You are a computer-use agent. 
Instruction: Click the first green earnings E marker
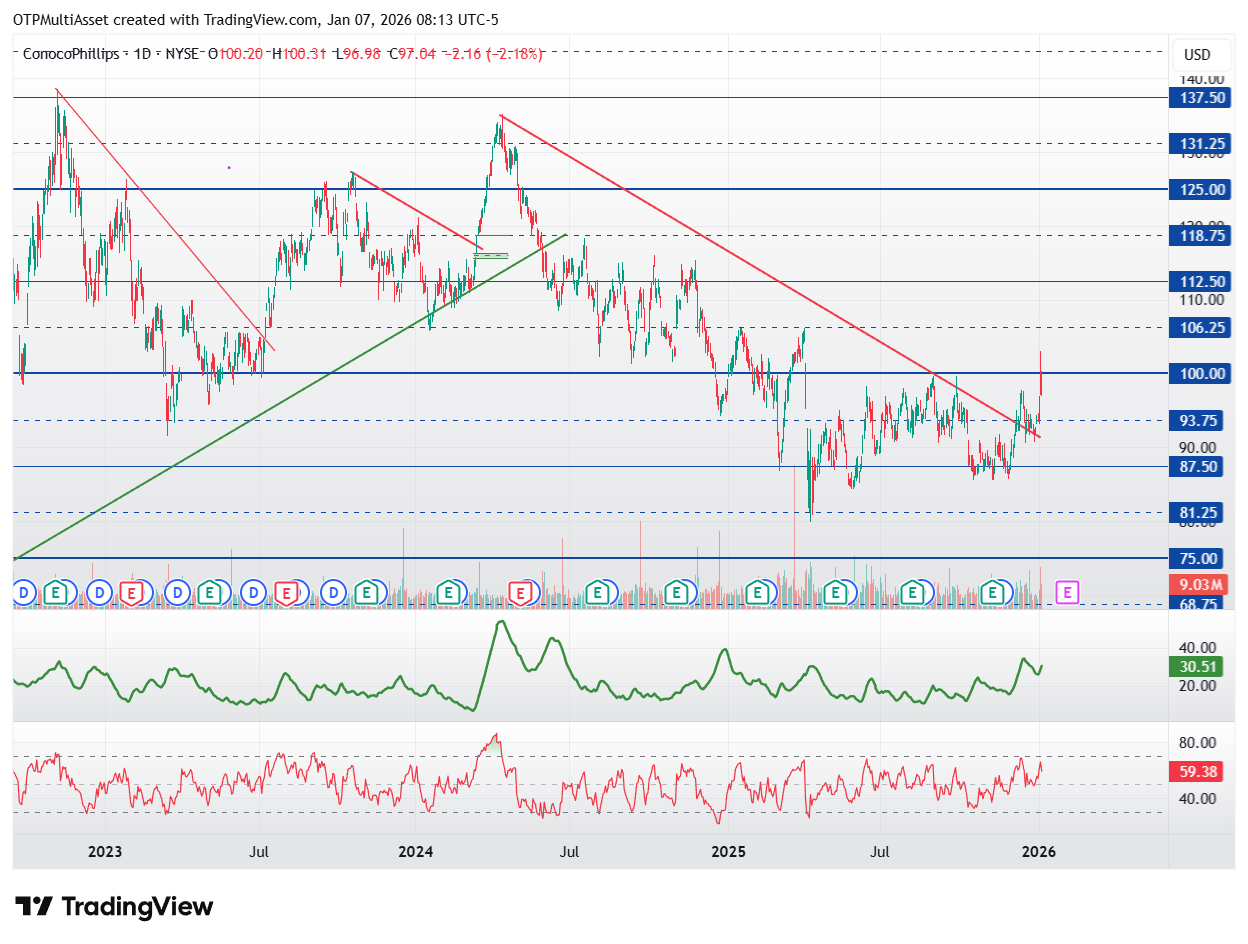tap(57, 593)
